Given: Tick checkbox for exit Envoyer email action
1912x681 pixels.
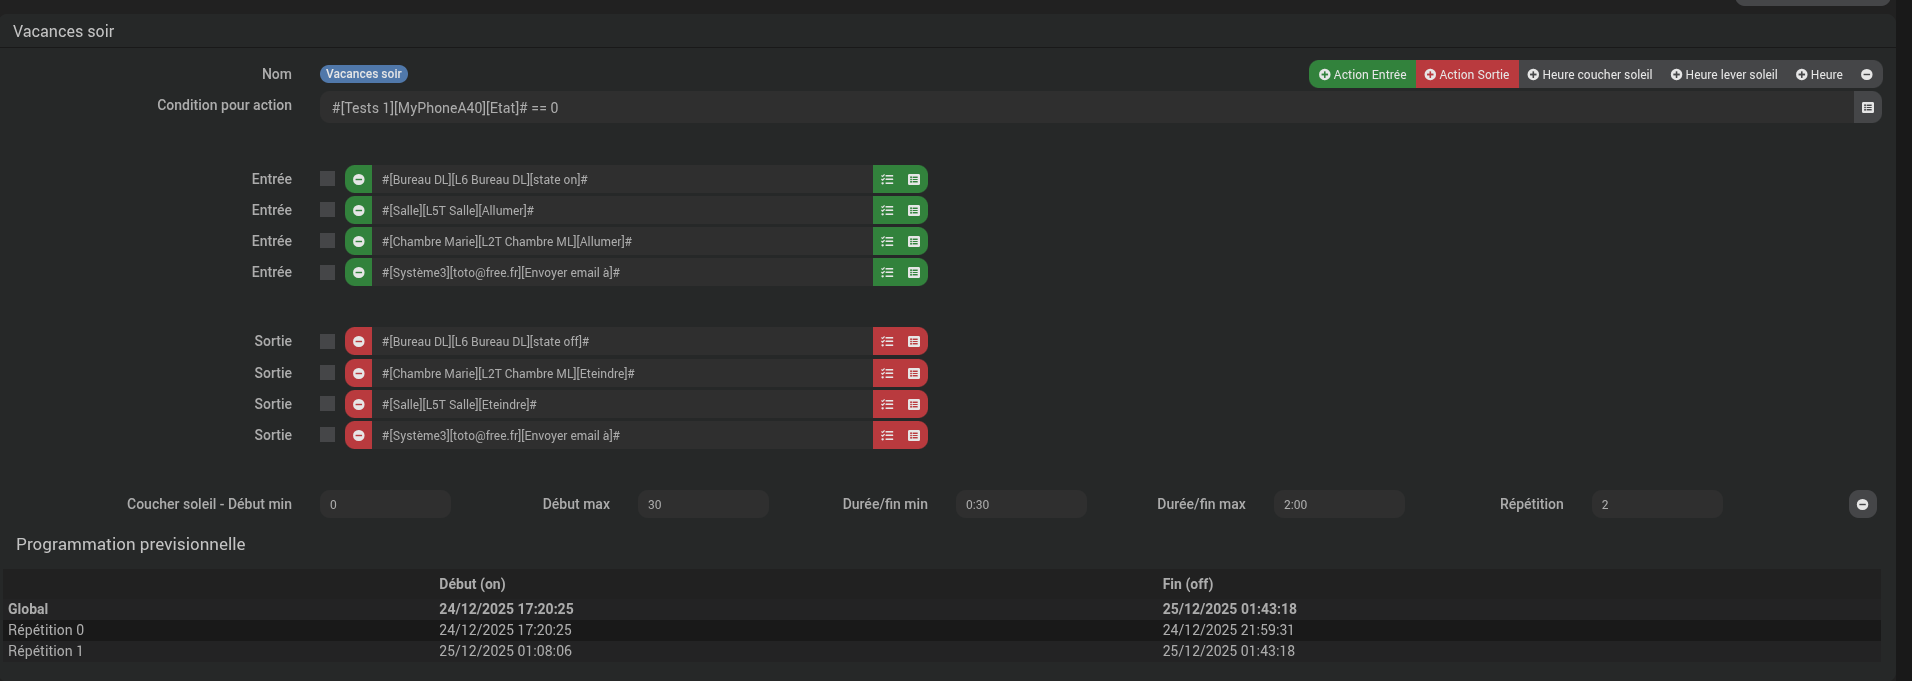Looking at the screenshot, I should pyautogui.click(x=327, y=434).
